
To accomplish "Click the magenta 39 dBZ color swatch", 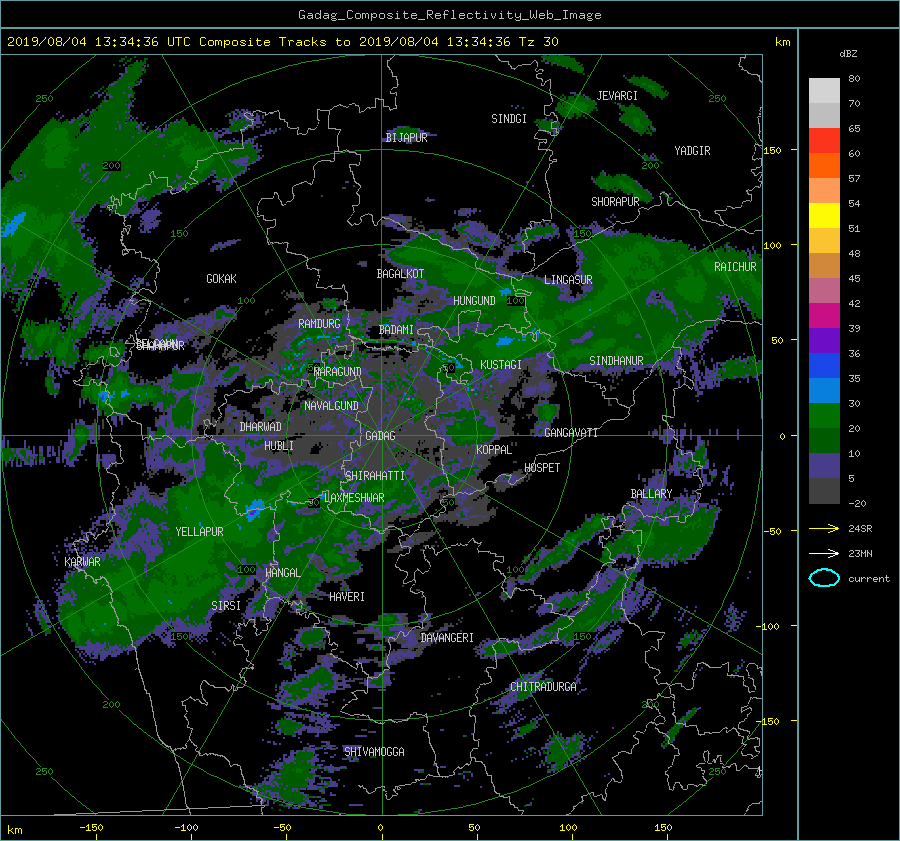I will click(x=824, y=316).
